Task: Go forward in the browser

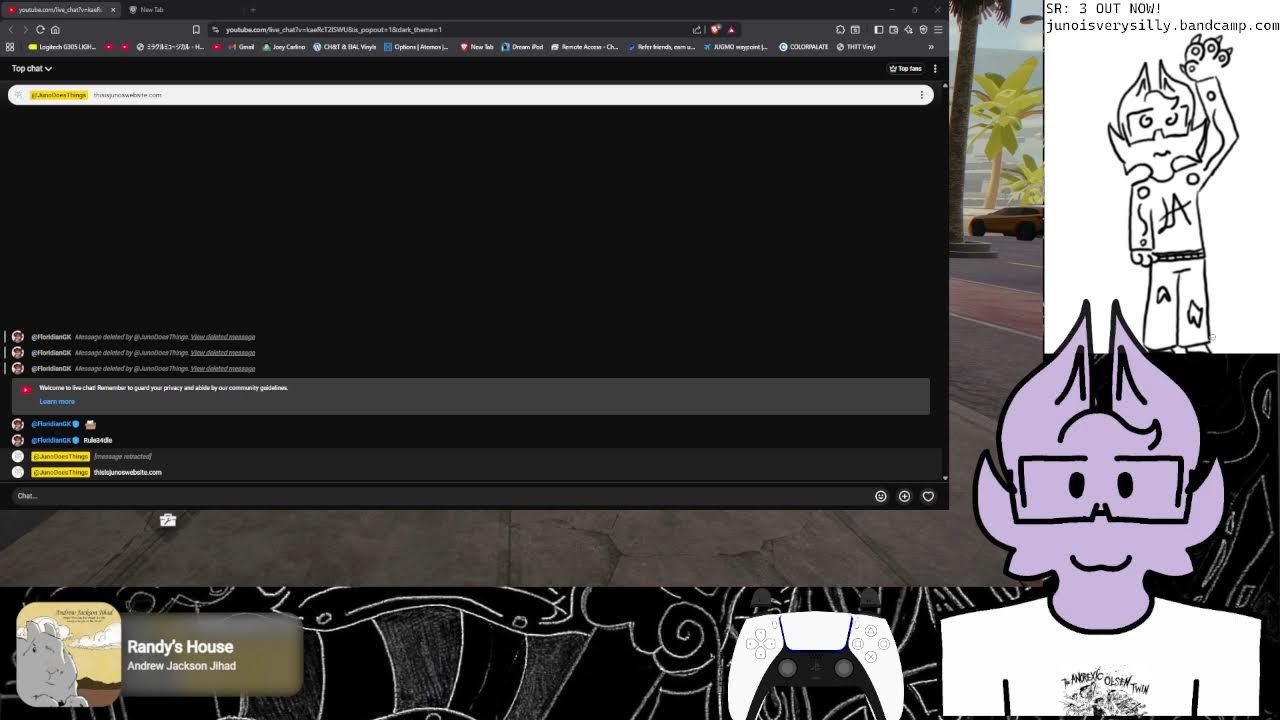Action: click(25, 29)
